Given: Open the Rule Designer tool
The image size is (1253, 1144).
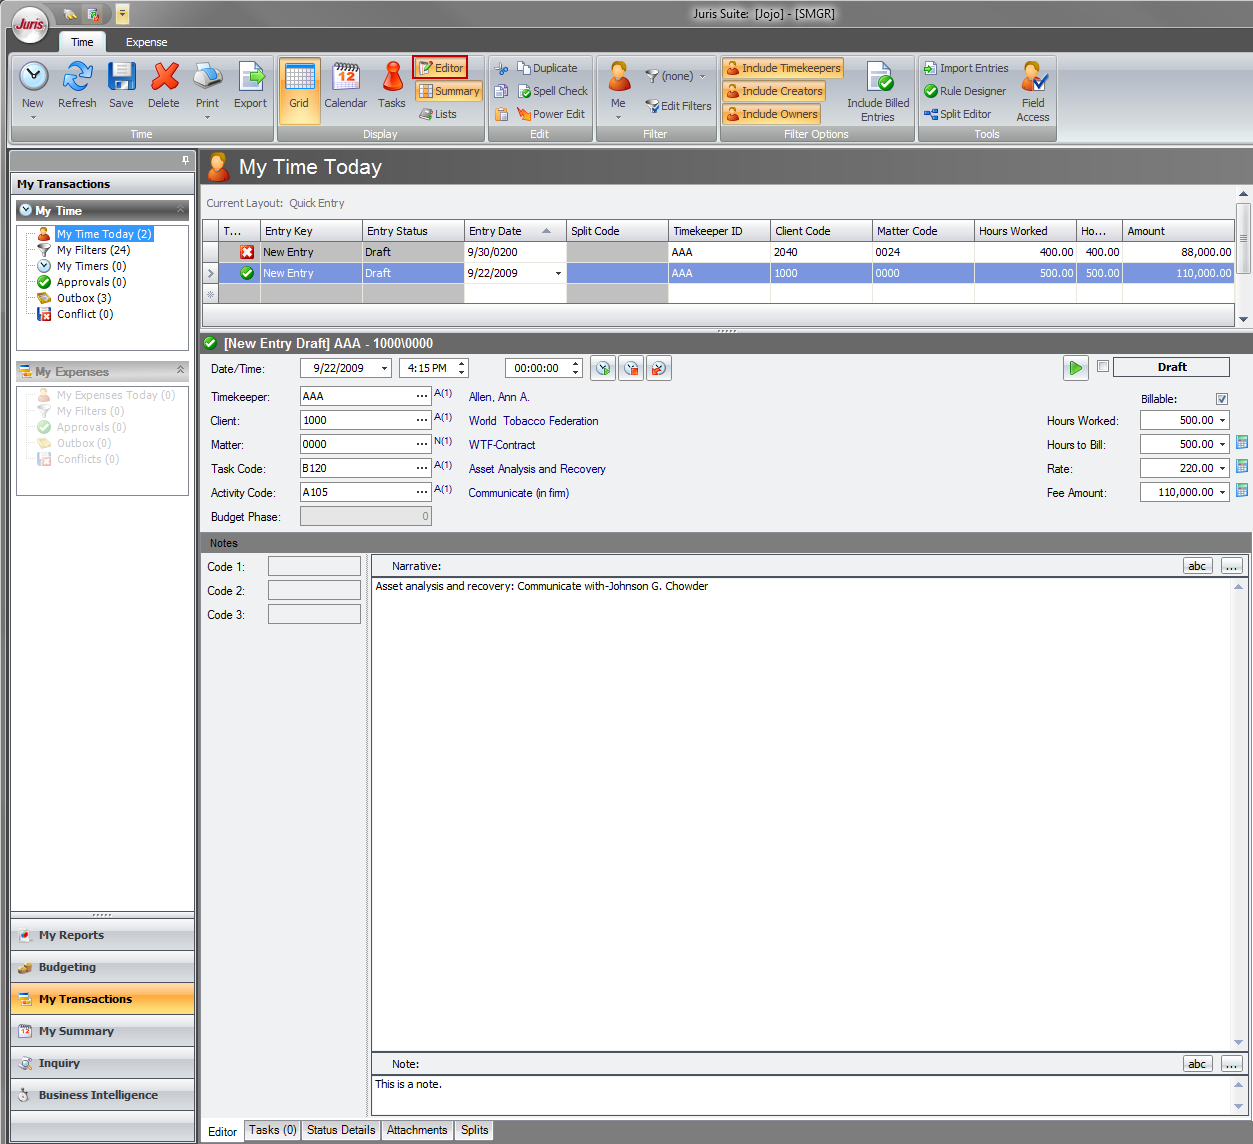Looking at the screenshot, I should (965, 91).
